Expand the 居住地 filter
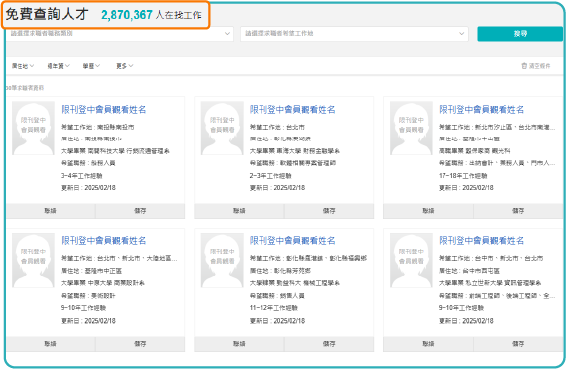The width and height of the screenshot is (566, 369). [23, 66]
